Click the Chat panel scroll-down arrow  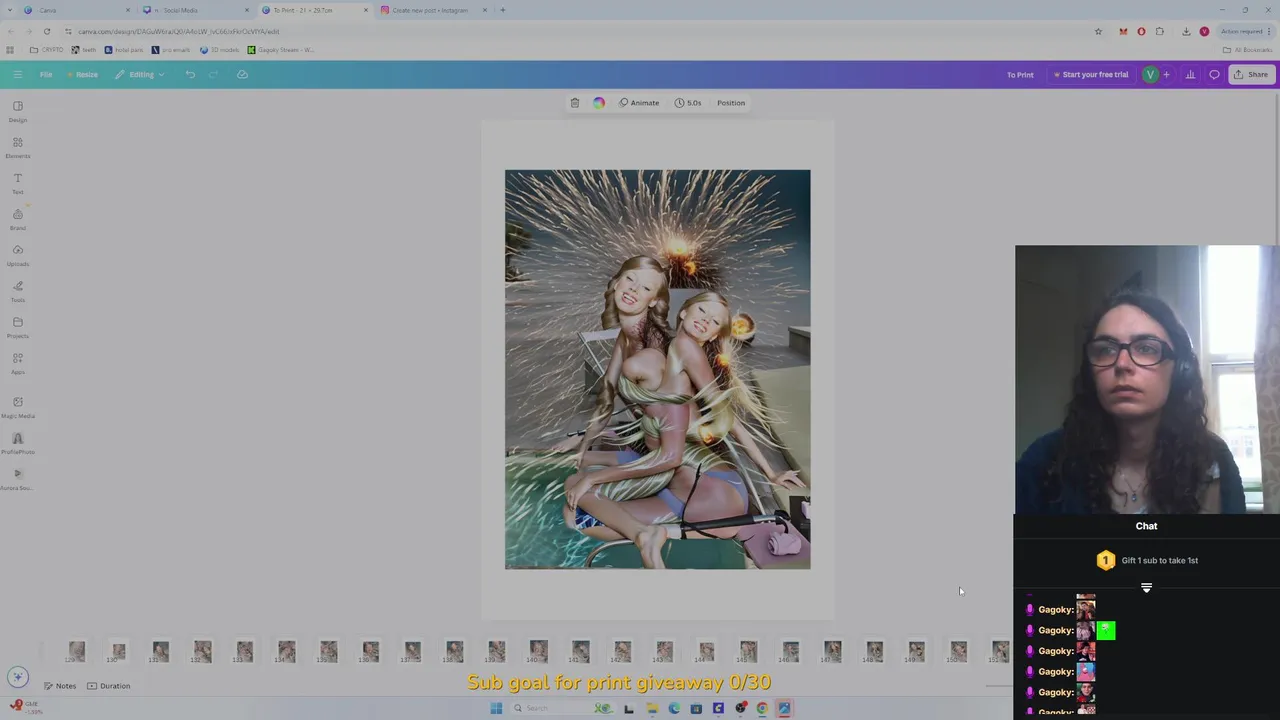tap(1147, 588)
